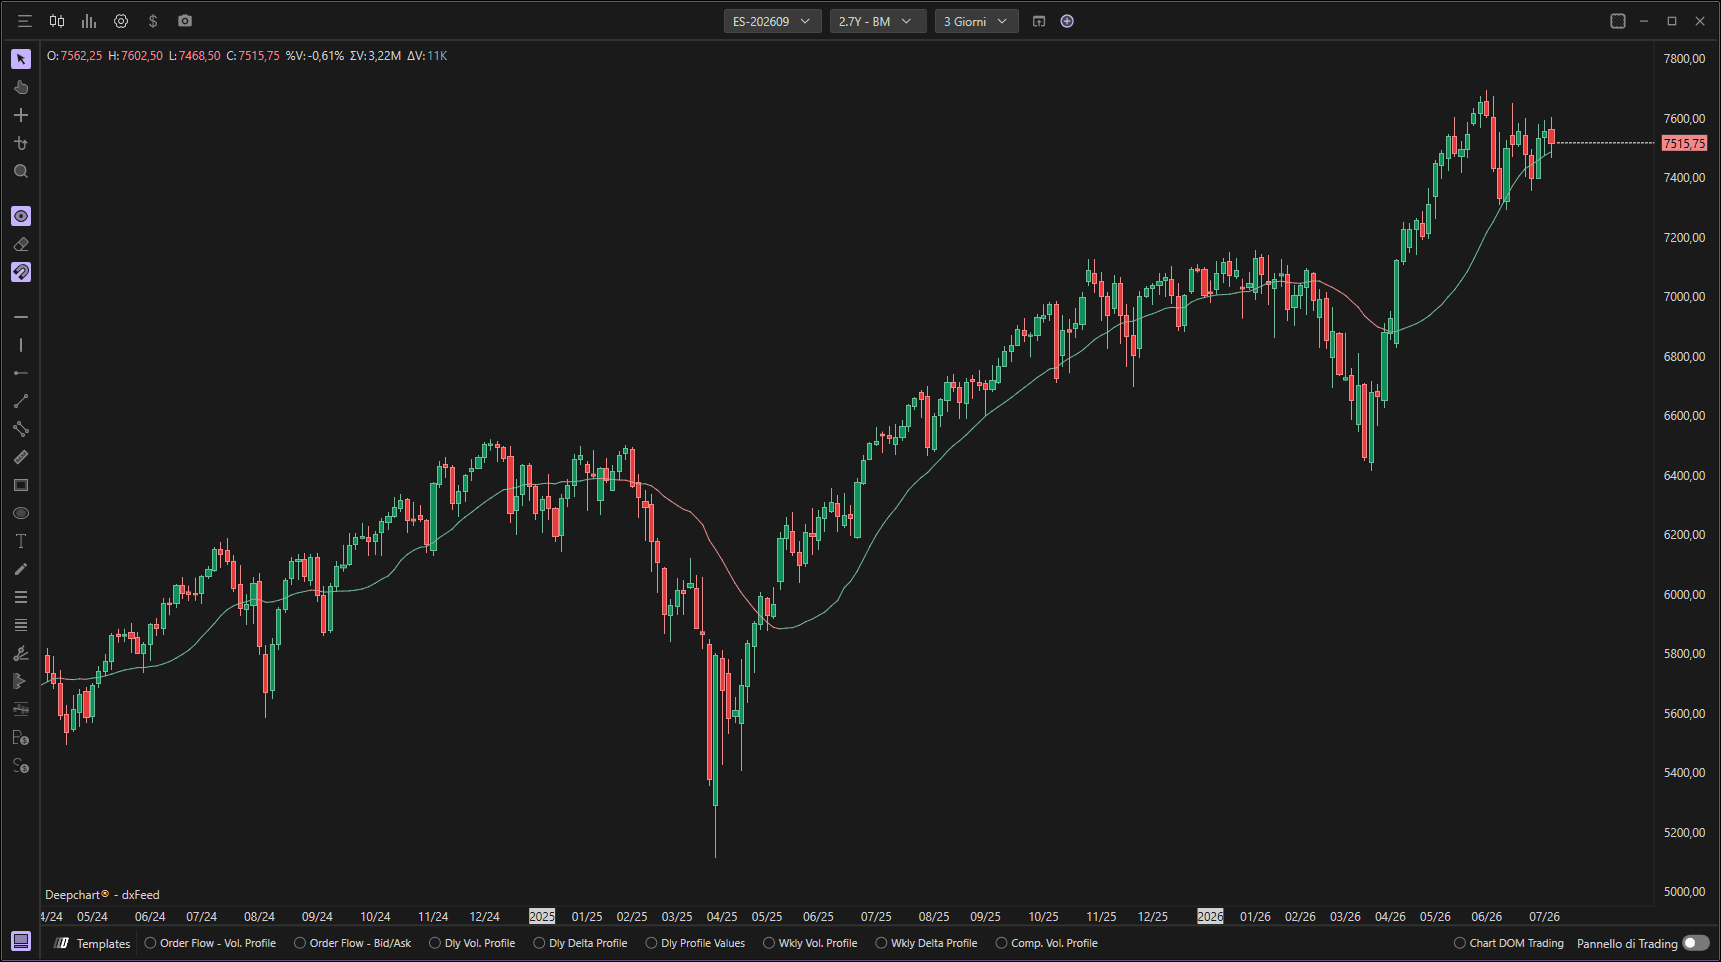Click the close price value C:7515,75

[253, 56]
